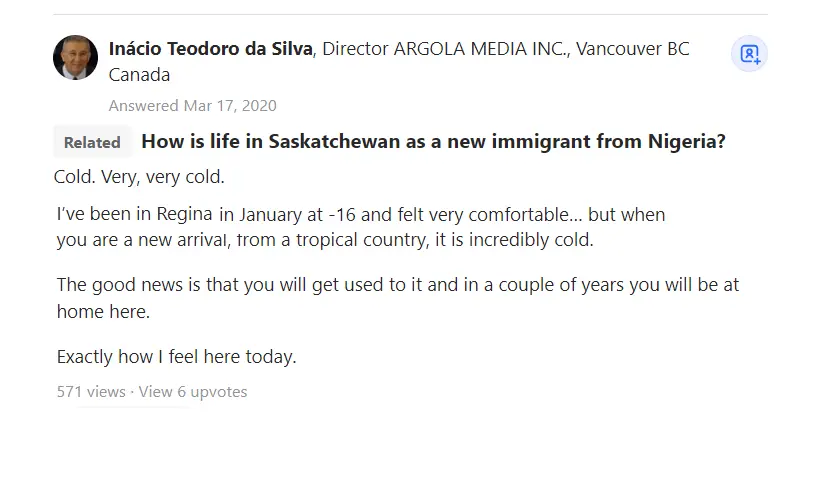Click the follow user icon beside the author
Screen dimensions: 826x487
[749, 54]
